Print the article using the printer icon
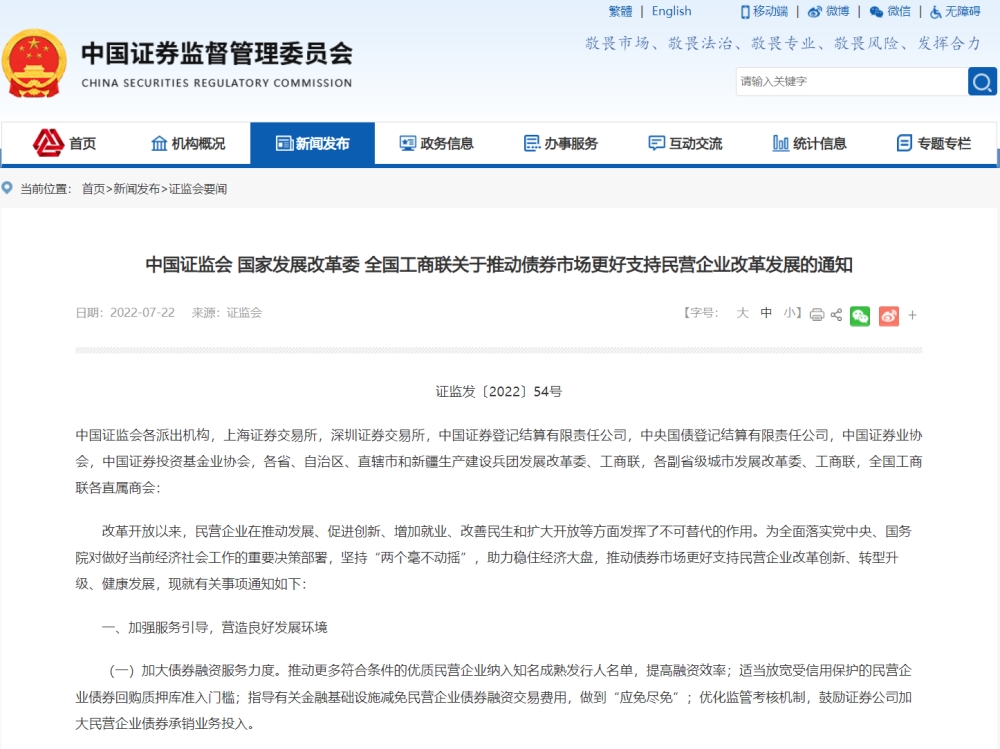This screenshot has width=1000, height=749. [x=817, y=314]
